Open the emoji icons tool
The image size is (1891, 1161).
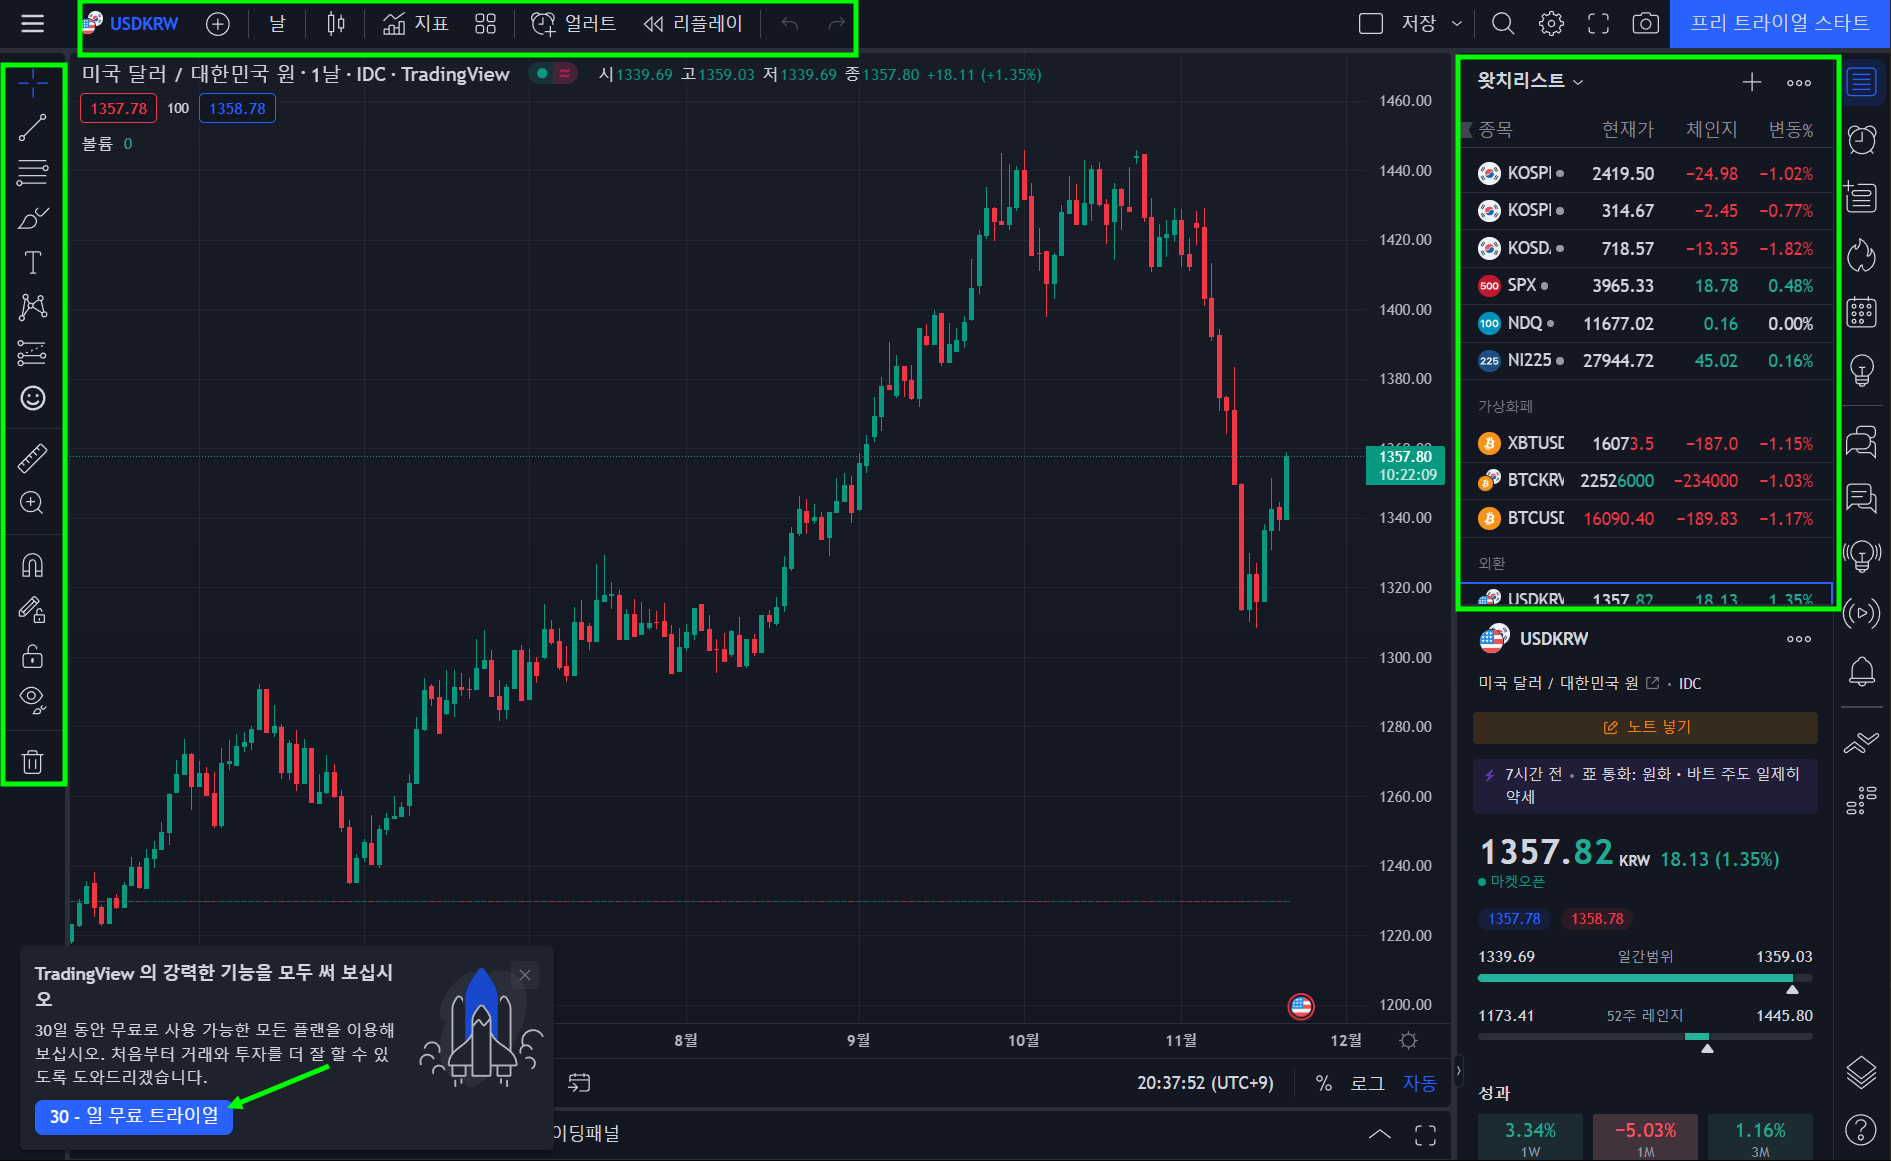[33, 398]
